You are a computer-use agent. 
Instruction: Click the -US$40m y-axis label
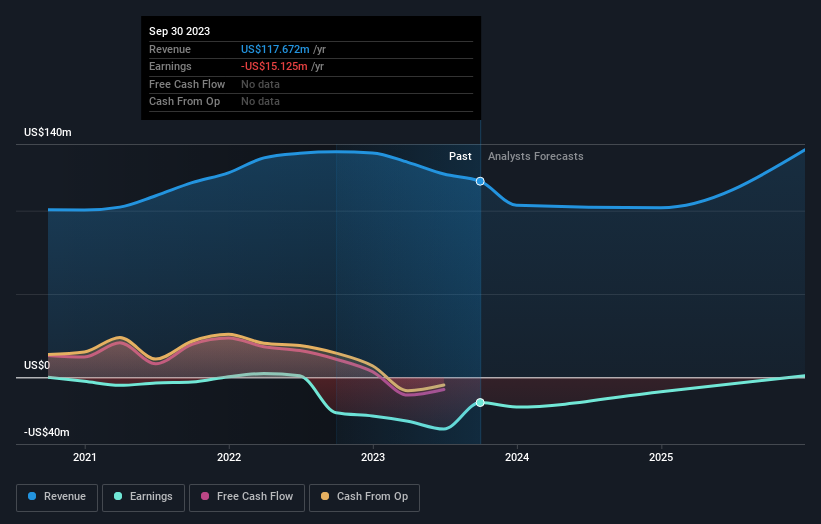(47, 432)
